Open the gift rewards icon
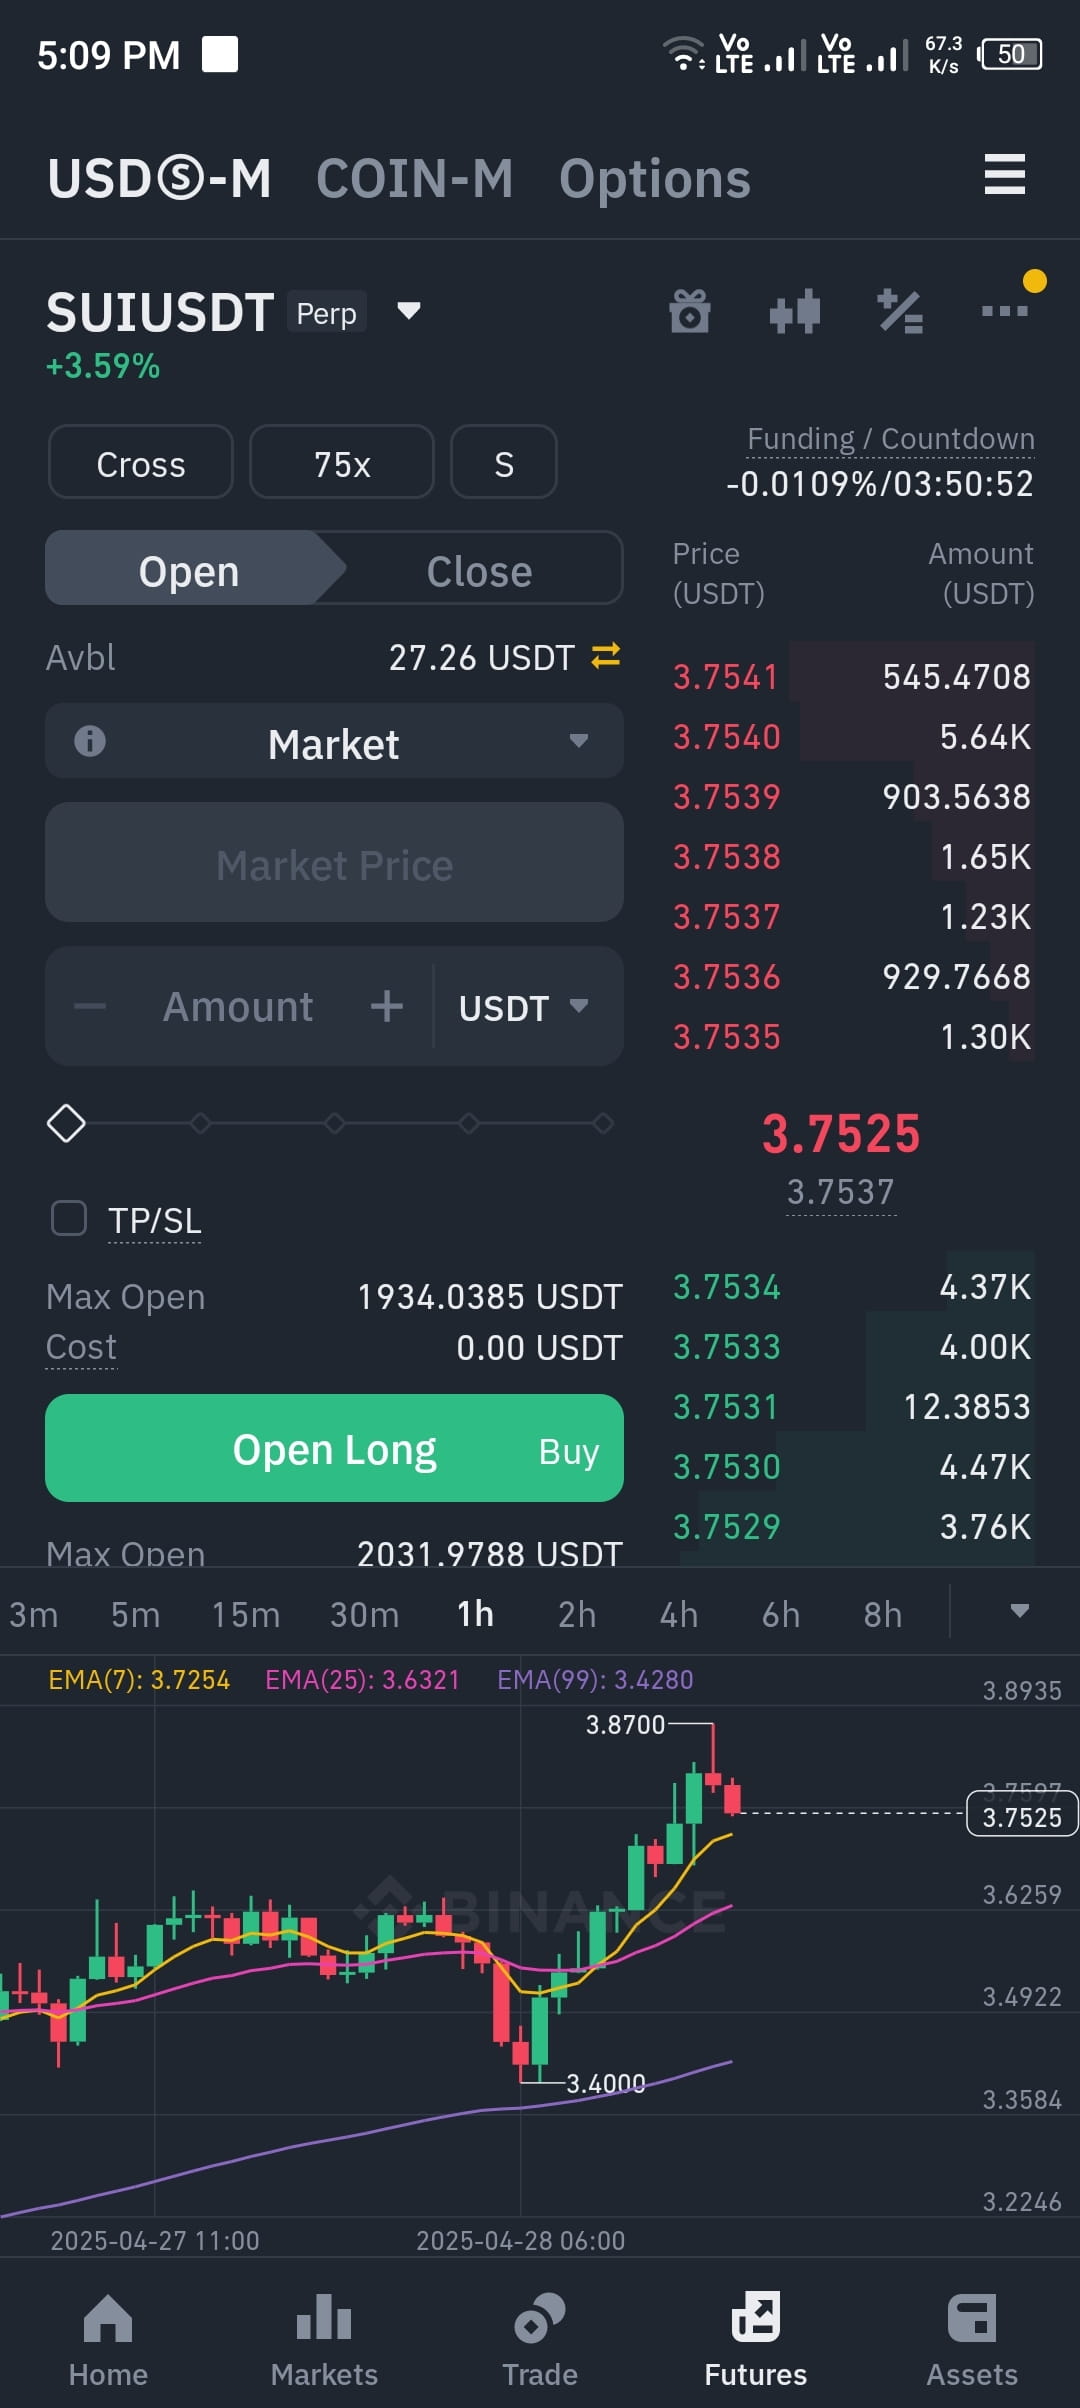The width and height of the screenshot is (1080, 2408). point(690,311)
